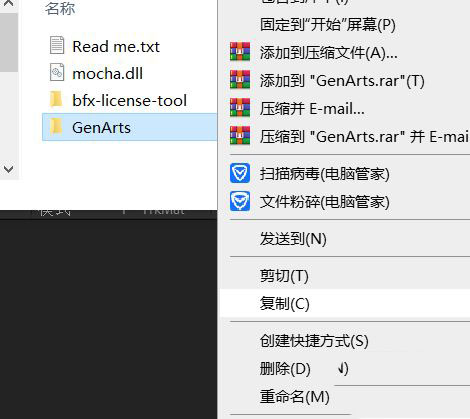Click the GenArts folder icon
The height and width of the screenshot is (419, 470).
tap(56, 127)
